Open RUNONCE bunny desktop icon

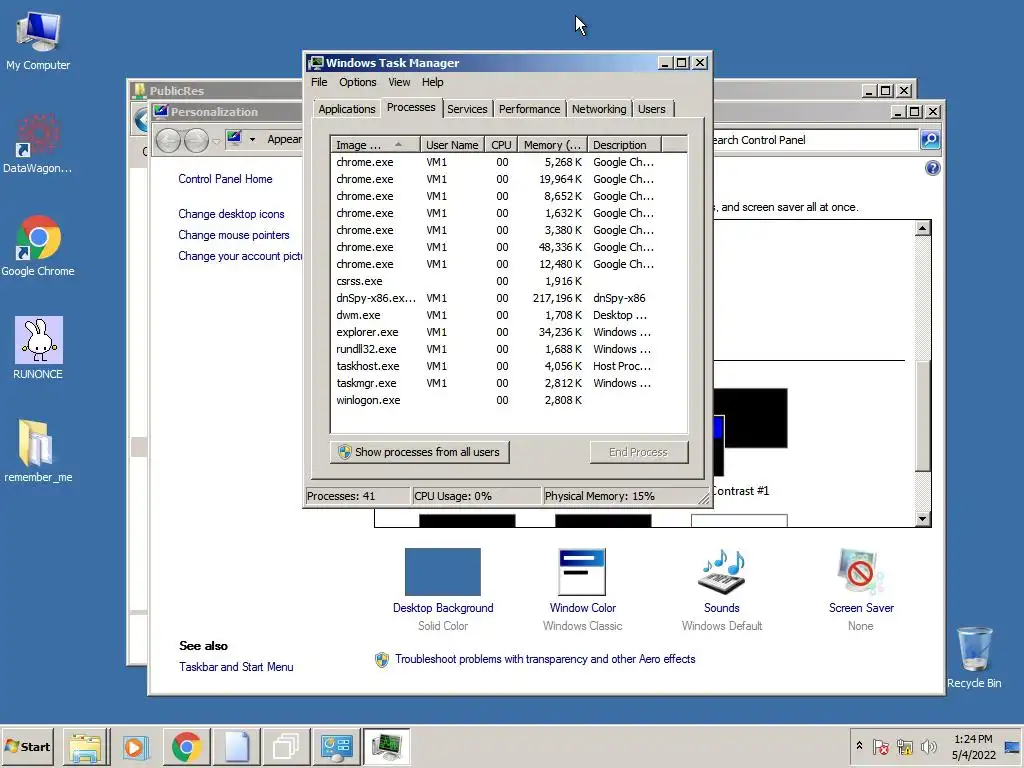coord(38,348)
